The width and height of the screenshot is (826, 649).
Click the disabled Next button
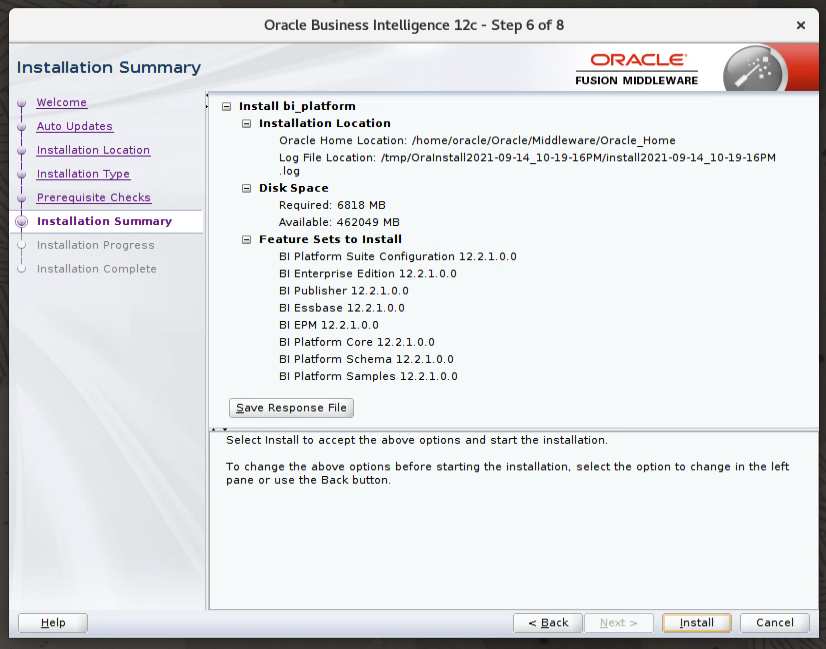point(618,623)
